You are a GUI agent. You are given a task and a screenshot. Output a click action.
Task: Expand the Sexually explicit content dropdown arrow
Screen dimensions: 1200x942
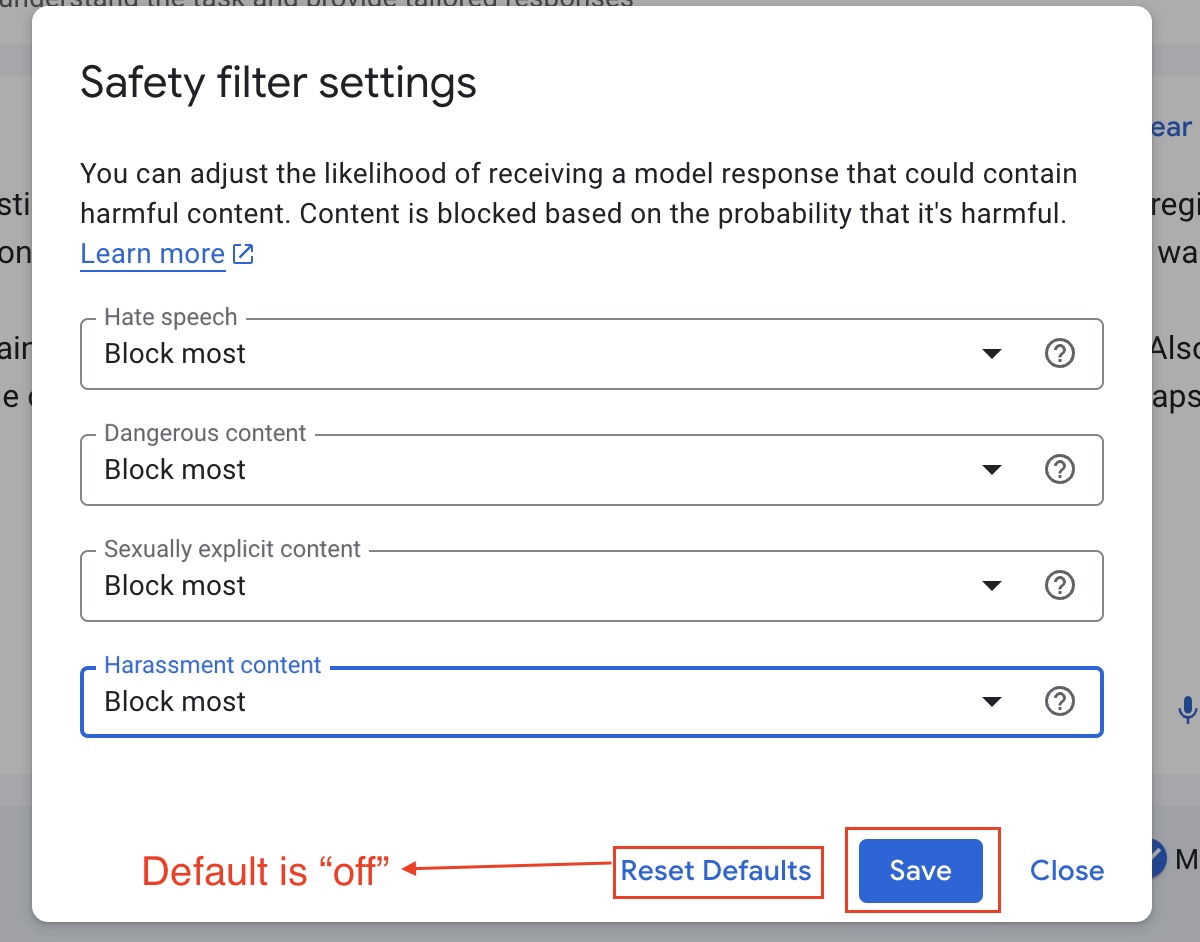[x=991, y=586]
